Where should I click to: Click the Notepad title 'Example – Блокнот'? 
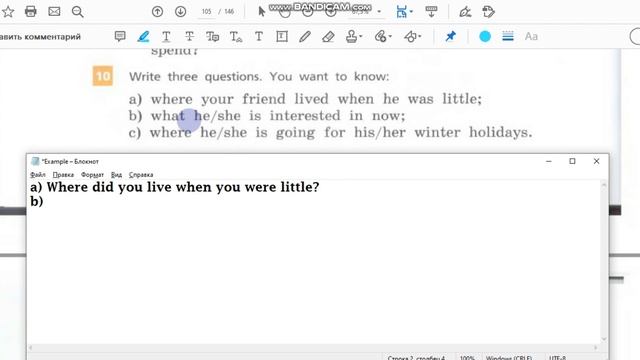tap(70, 162)
